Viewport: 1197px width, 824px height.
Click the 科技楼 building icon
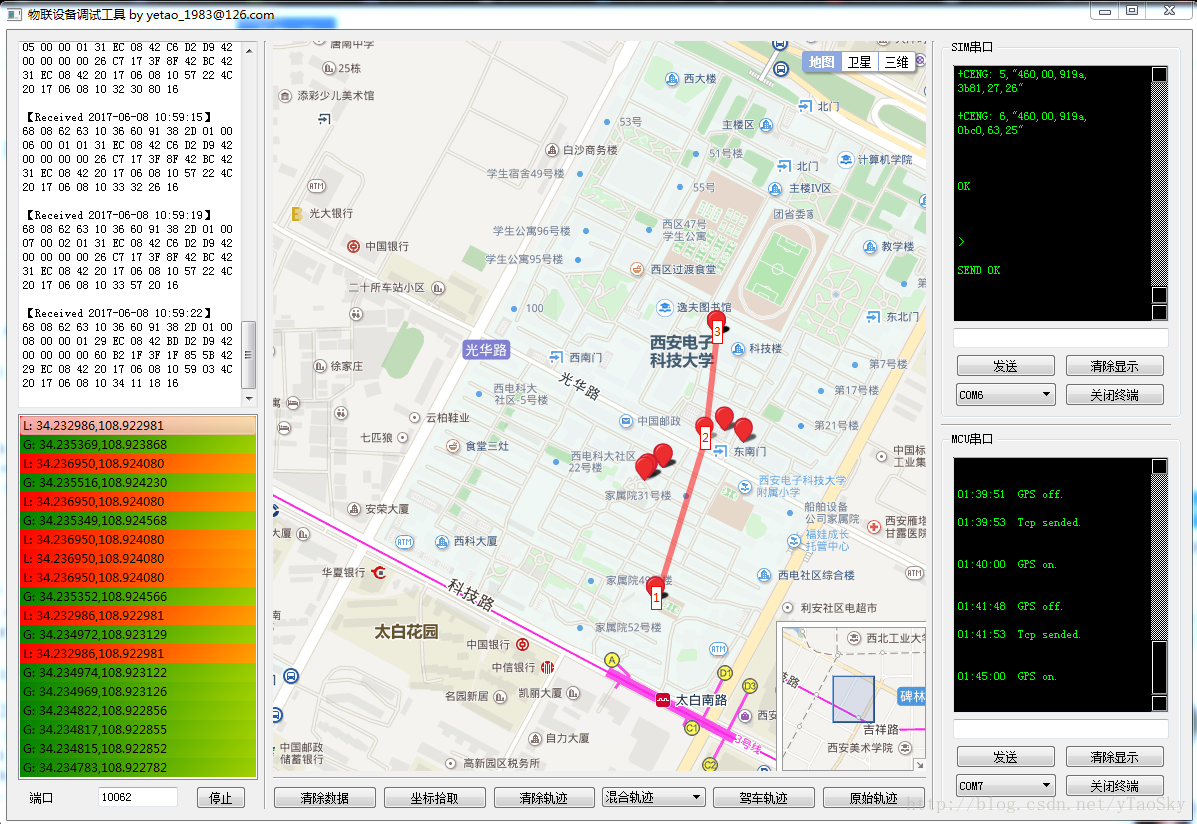click(737, 349)
